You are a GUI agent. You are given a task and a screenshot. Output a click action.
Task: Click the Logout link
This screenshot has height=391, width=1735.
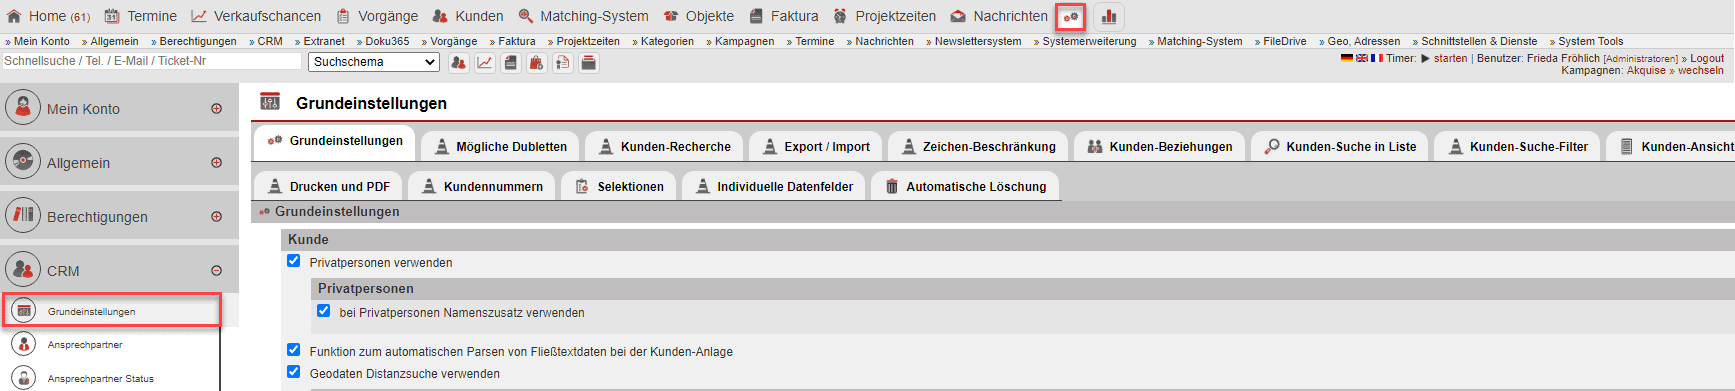pyautogui.click(x=1707, y=59)
